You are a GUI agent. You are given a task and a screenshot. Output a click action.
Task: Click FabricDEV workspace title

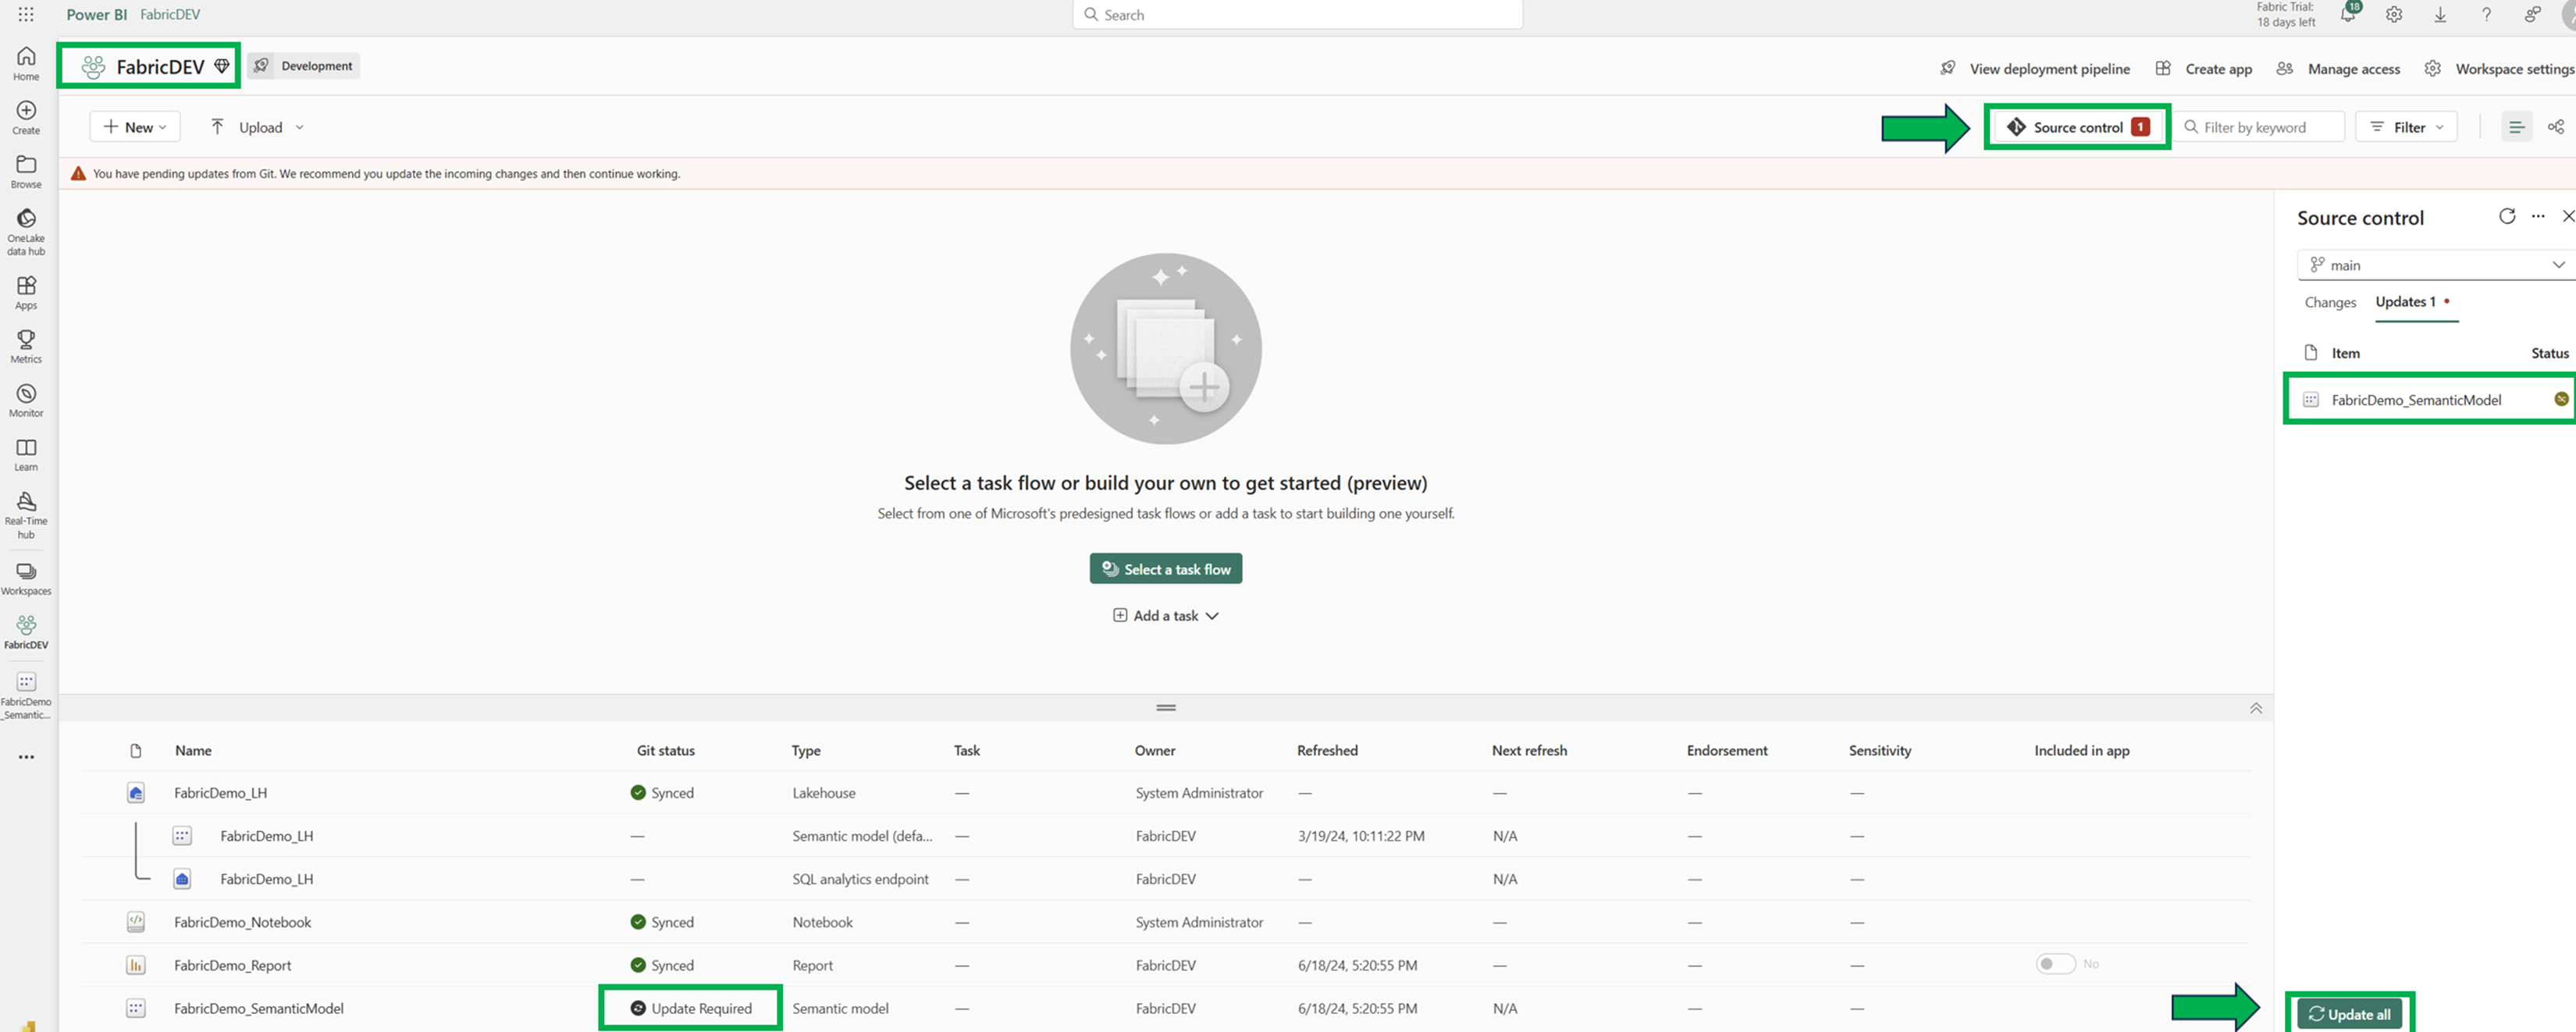coord(159,67)
